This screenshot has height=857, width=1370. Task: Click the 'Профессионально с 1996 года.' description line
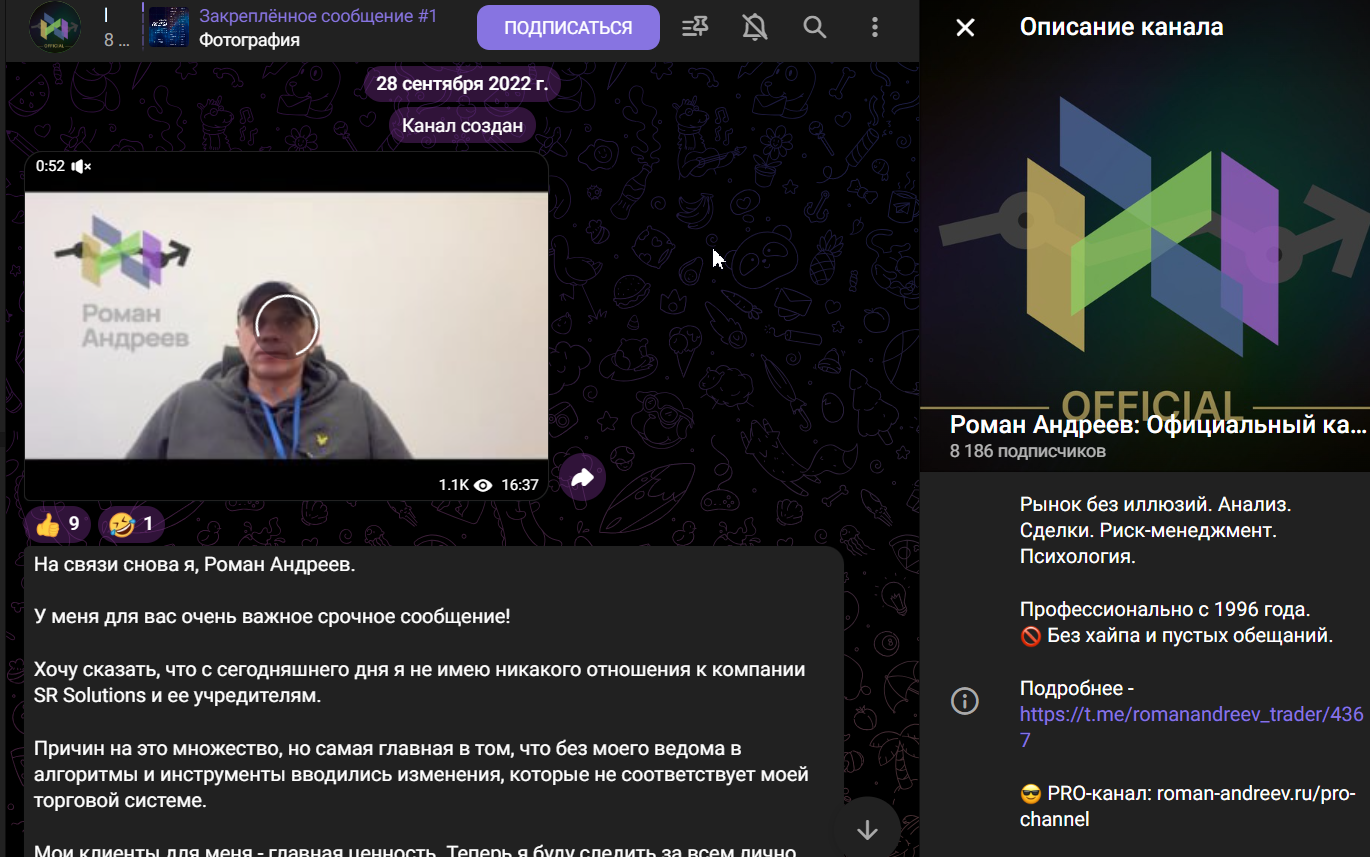pos(1165,609)
